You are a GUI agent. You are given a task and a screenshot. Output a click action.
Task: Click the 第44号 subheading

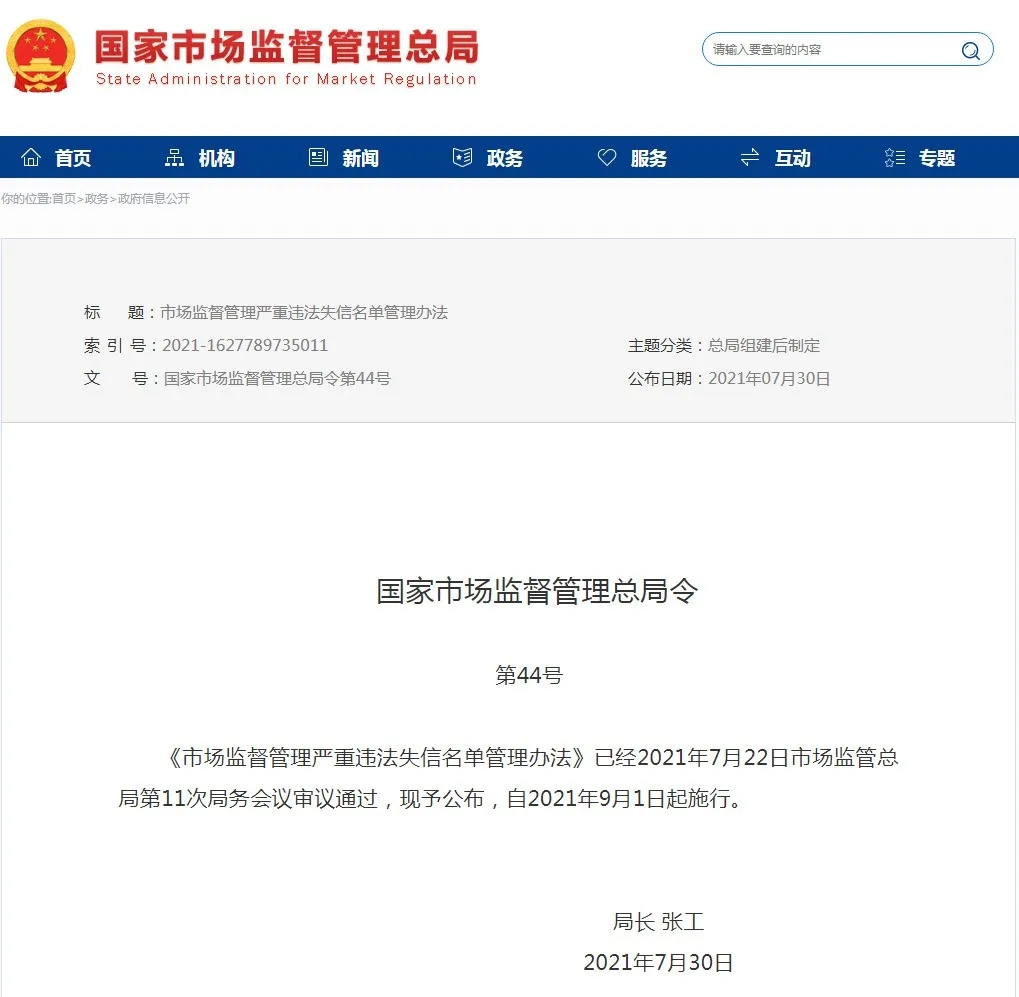(529, 675)
